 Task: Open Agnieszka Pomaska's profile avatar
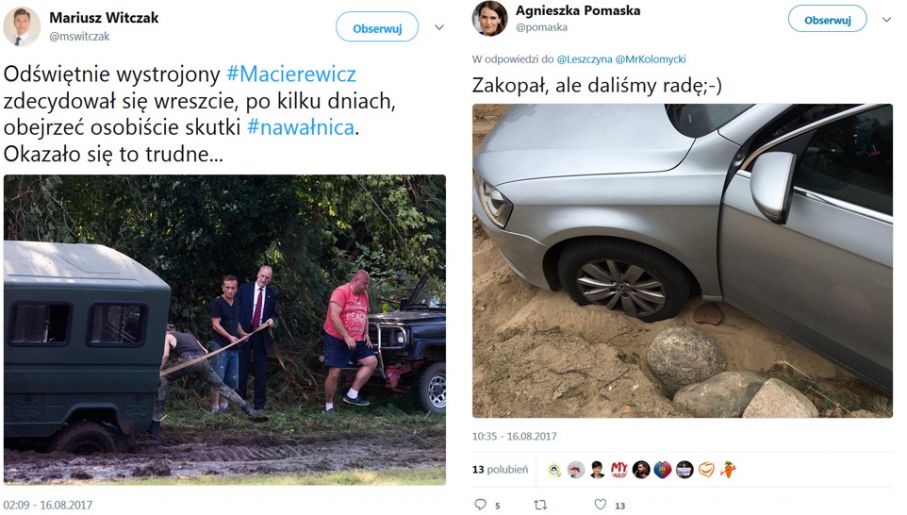click(490, 18)
